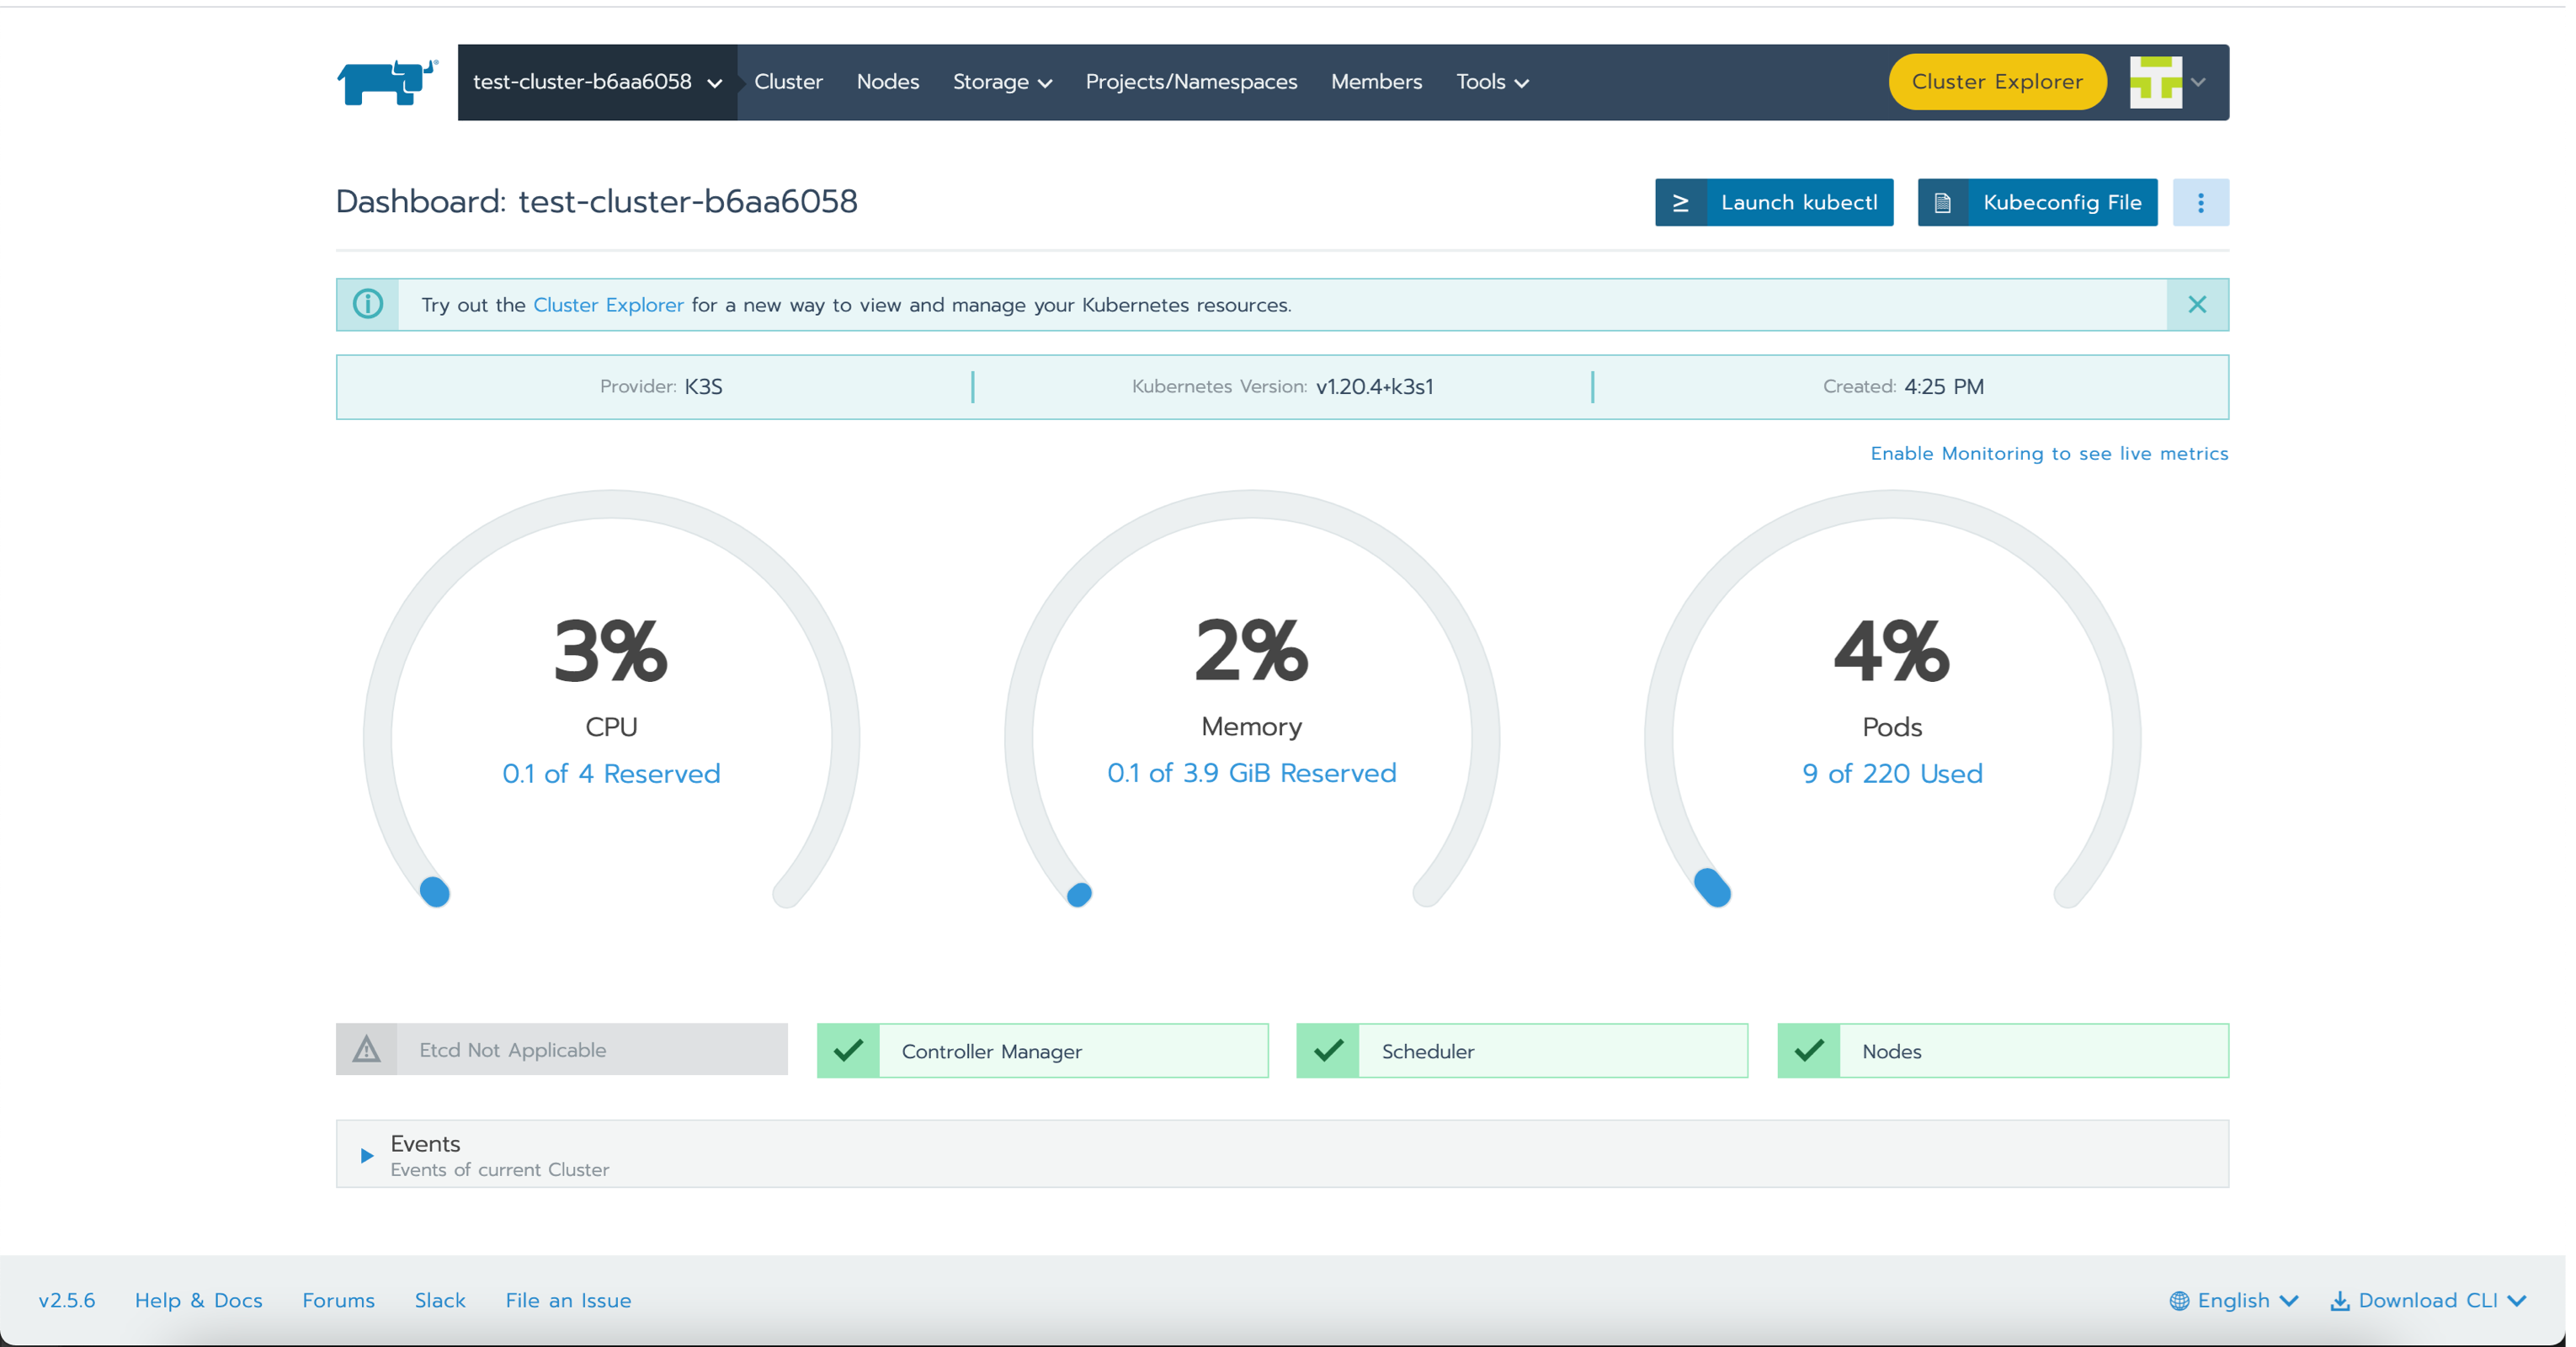Click the Created 4:25 PM value
Screen dimensions: 2576x1347
pyautogui.click(x=1943, y=387)
